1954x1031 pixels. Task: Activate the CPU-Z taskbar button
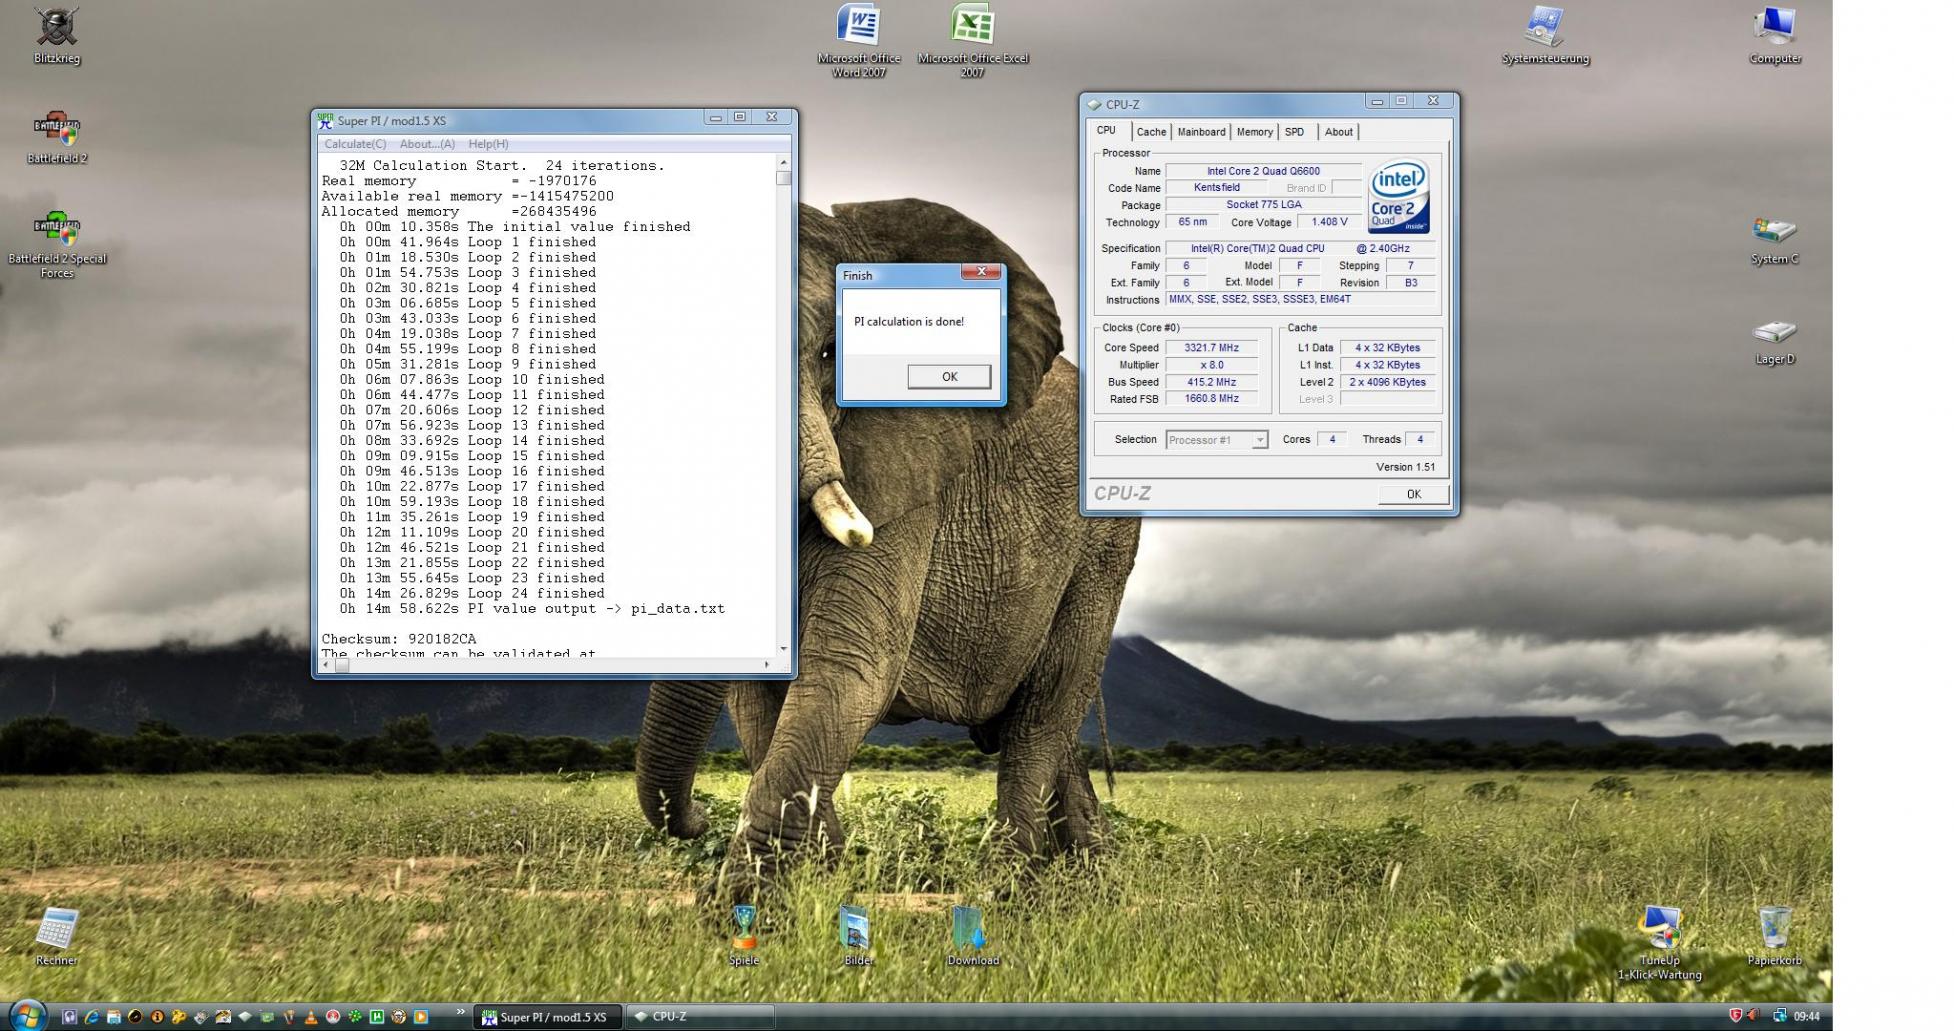pos(700,1017)
